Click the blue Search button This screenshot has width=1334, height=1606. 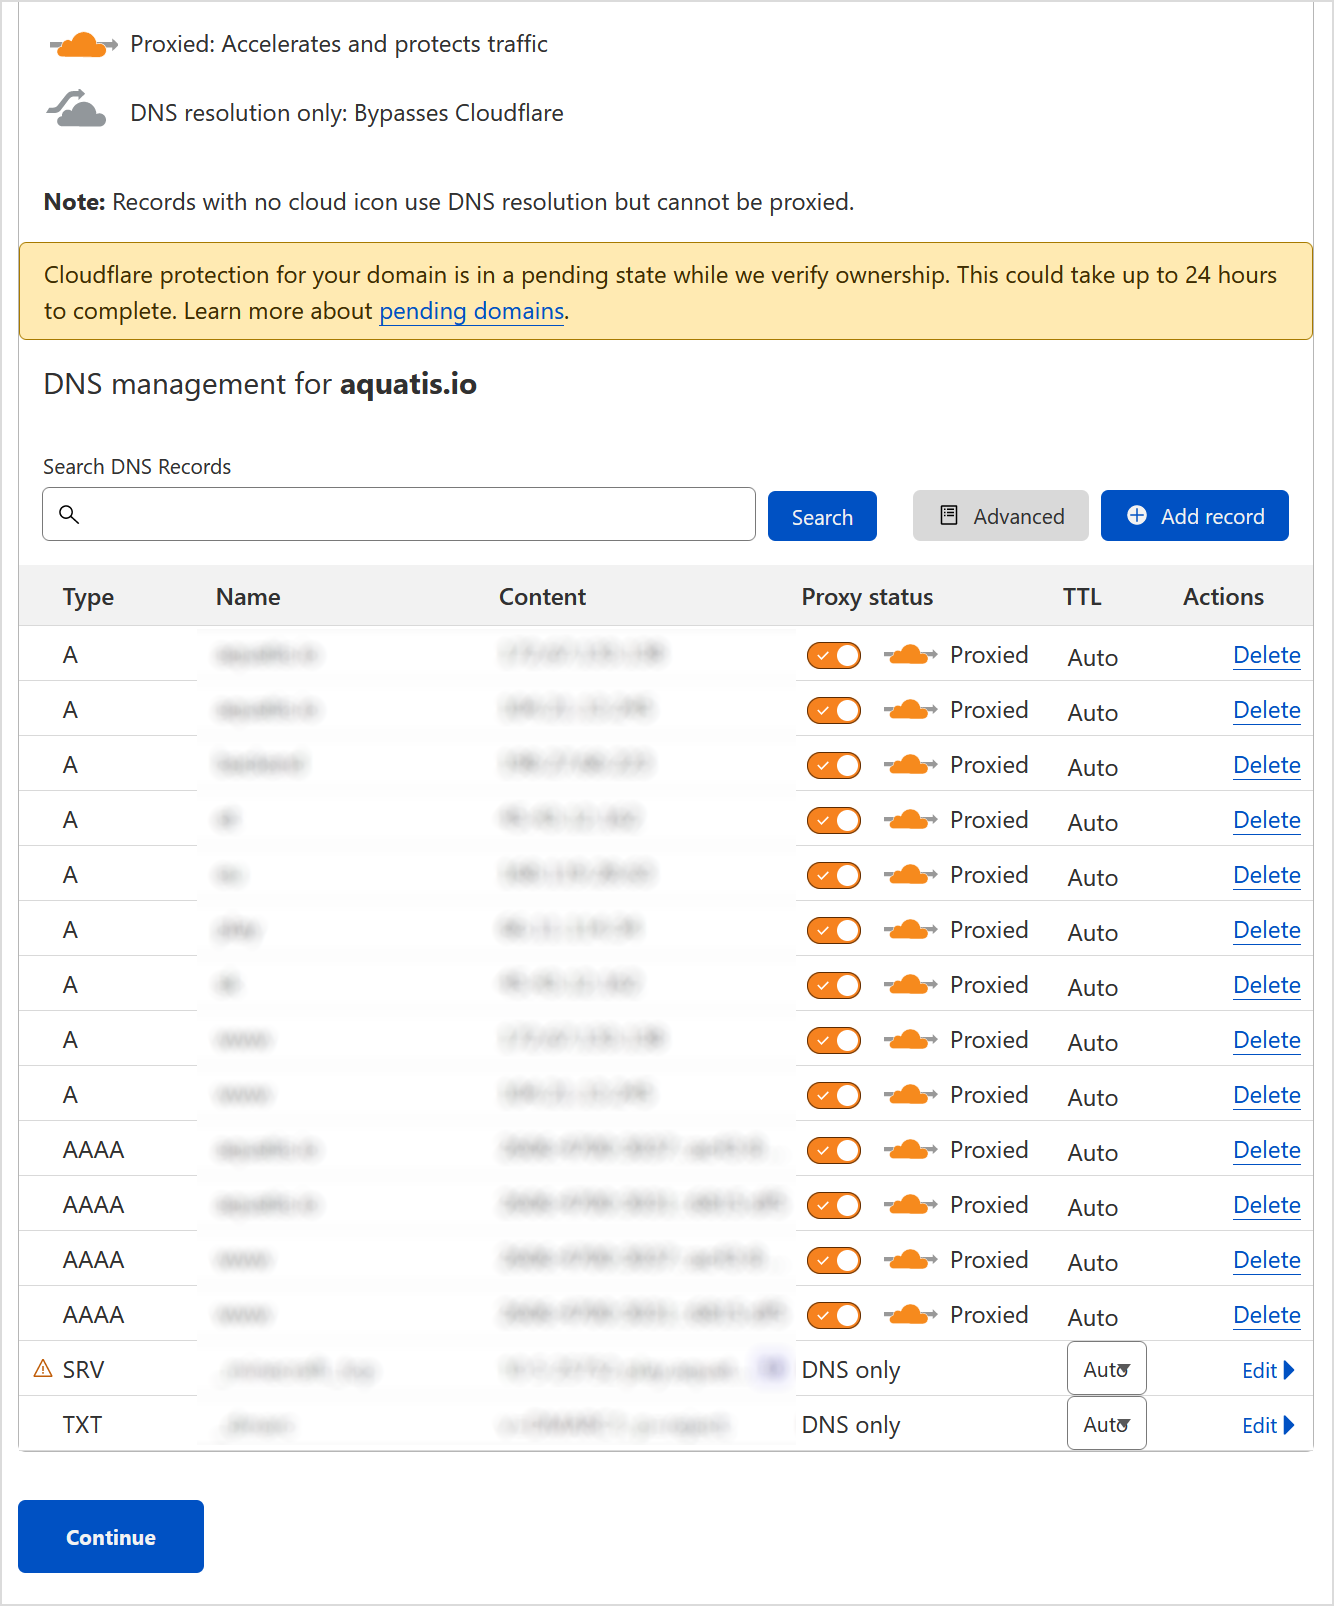pos(822,516)
